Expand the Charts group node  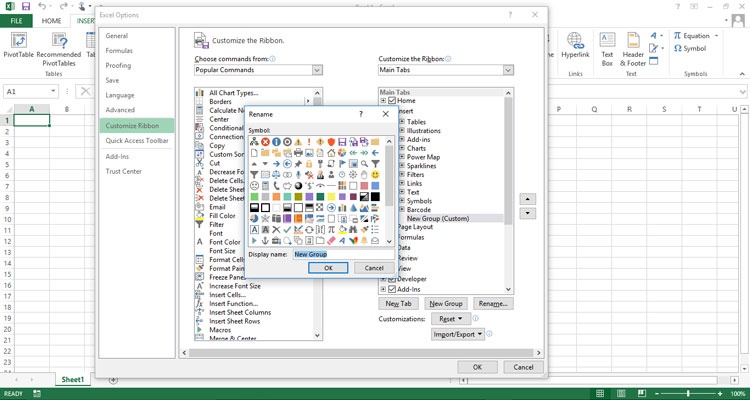click(402, 148)
